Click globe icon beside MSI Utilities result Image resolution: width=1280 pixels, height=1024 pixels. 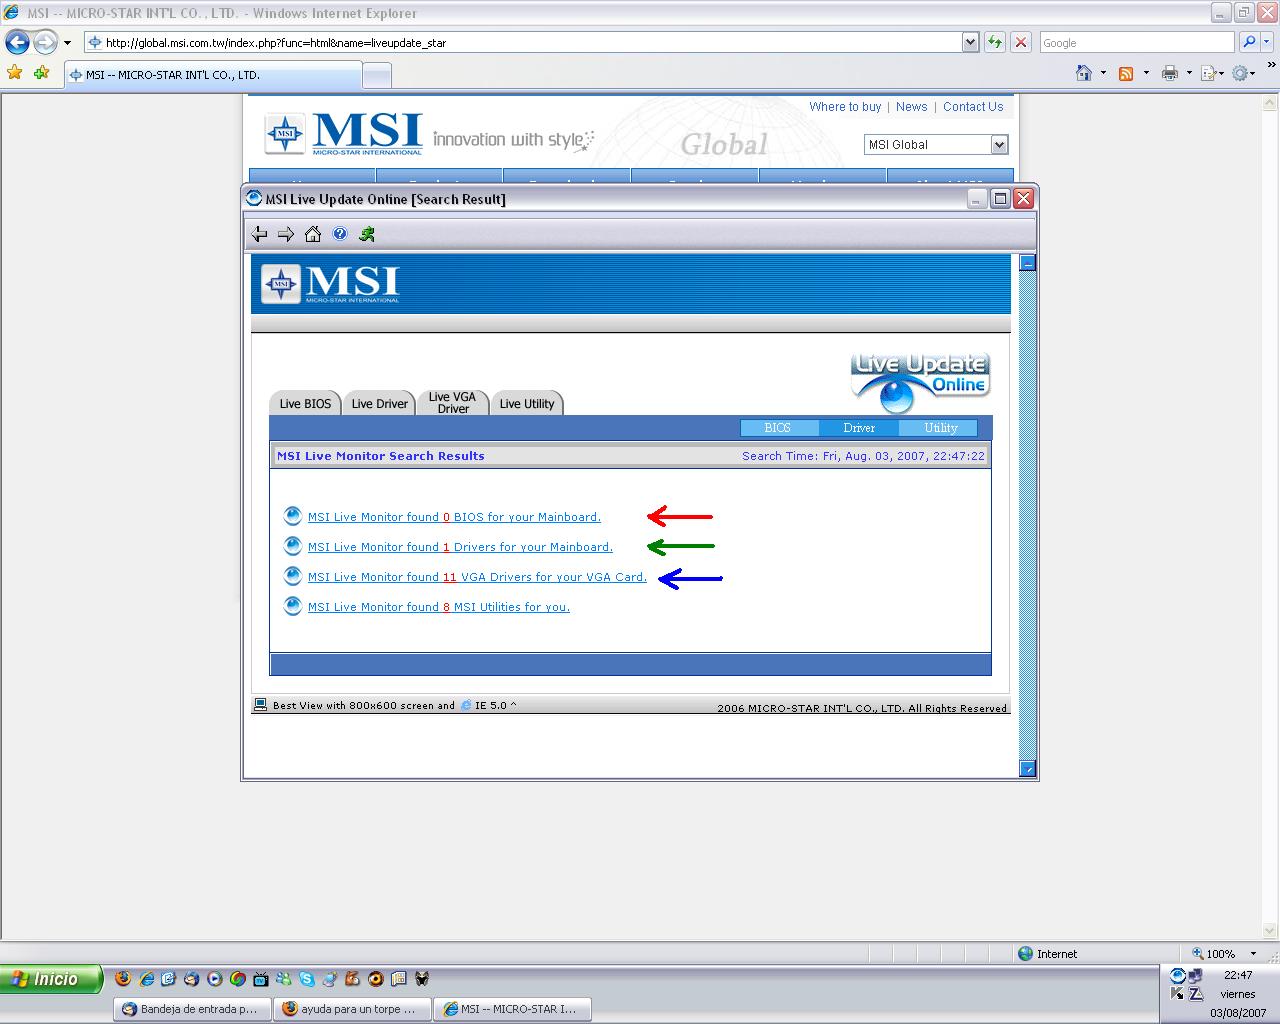coord(292,606)
